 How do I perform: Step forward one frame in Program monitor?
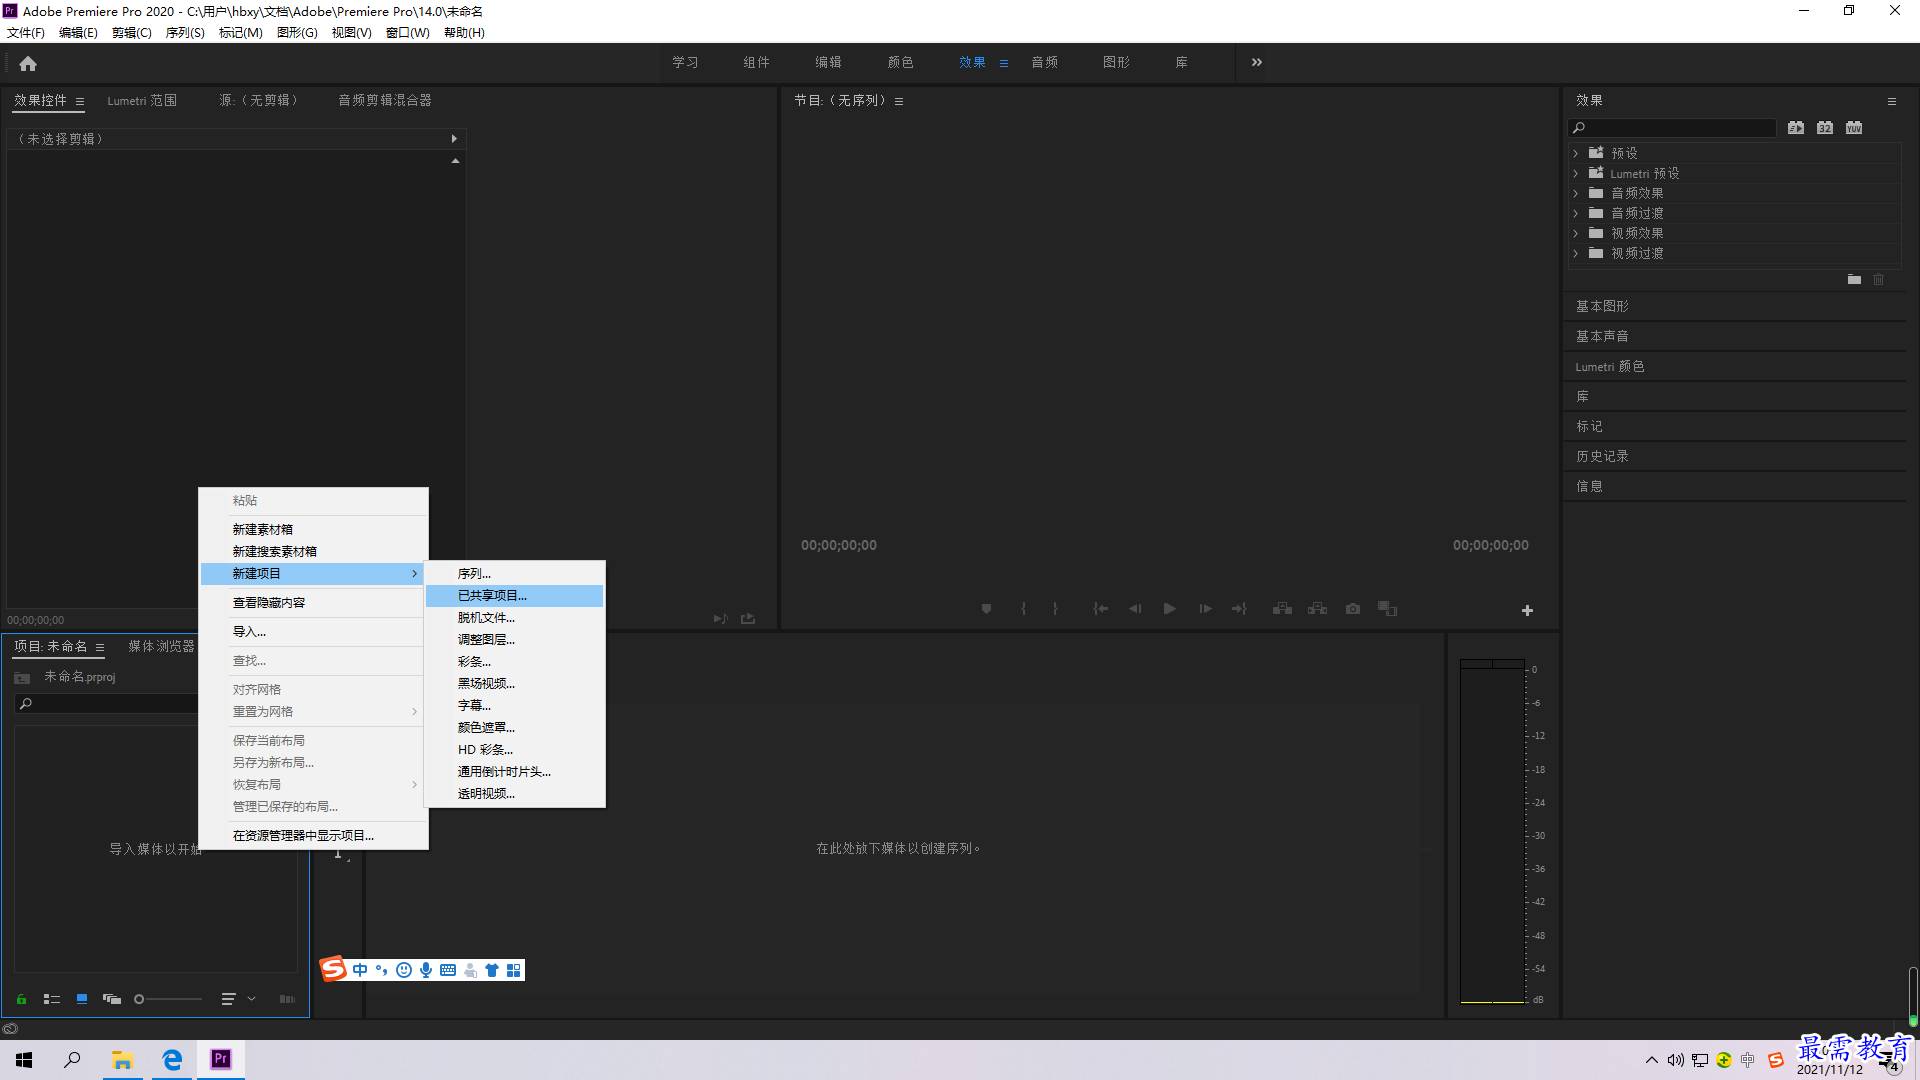[1205, 609]
